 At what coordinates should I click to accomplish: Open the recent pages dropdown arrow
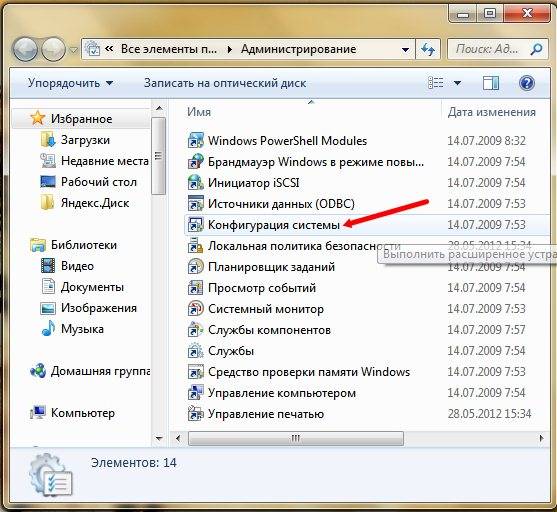point(73,50)
